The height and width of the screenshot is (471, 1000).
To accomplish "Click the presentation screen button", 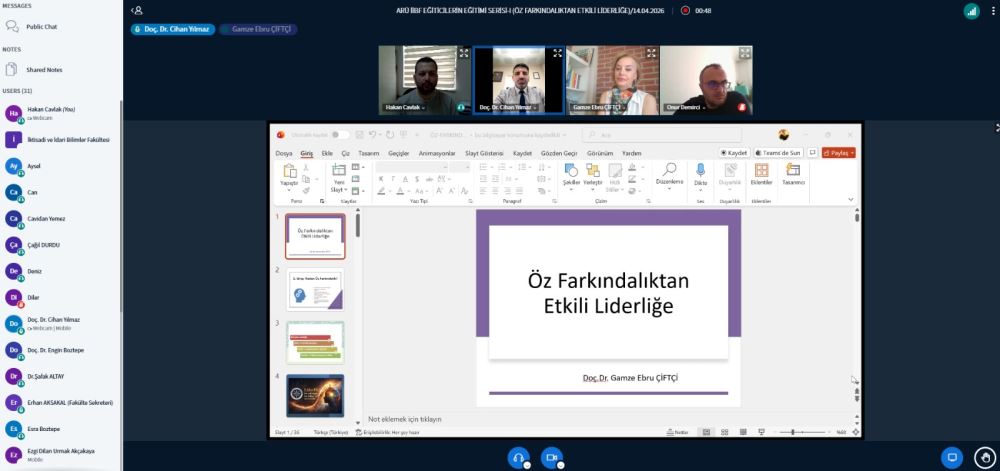I will pos(952,457).
